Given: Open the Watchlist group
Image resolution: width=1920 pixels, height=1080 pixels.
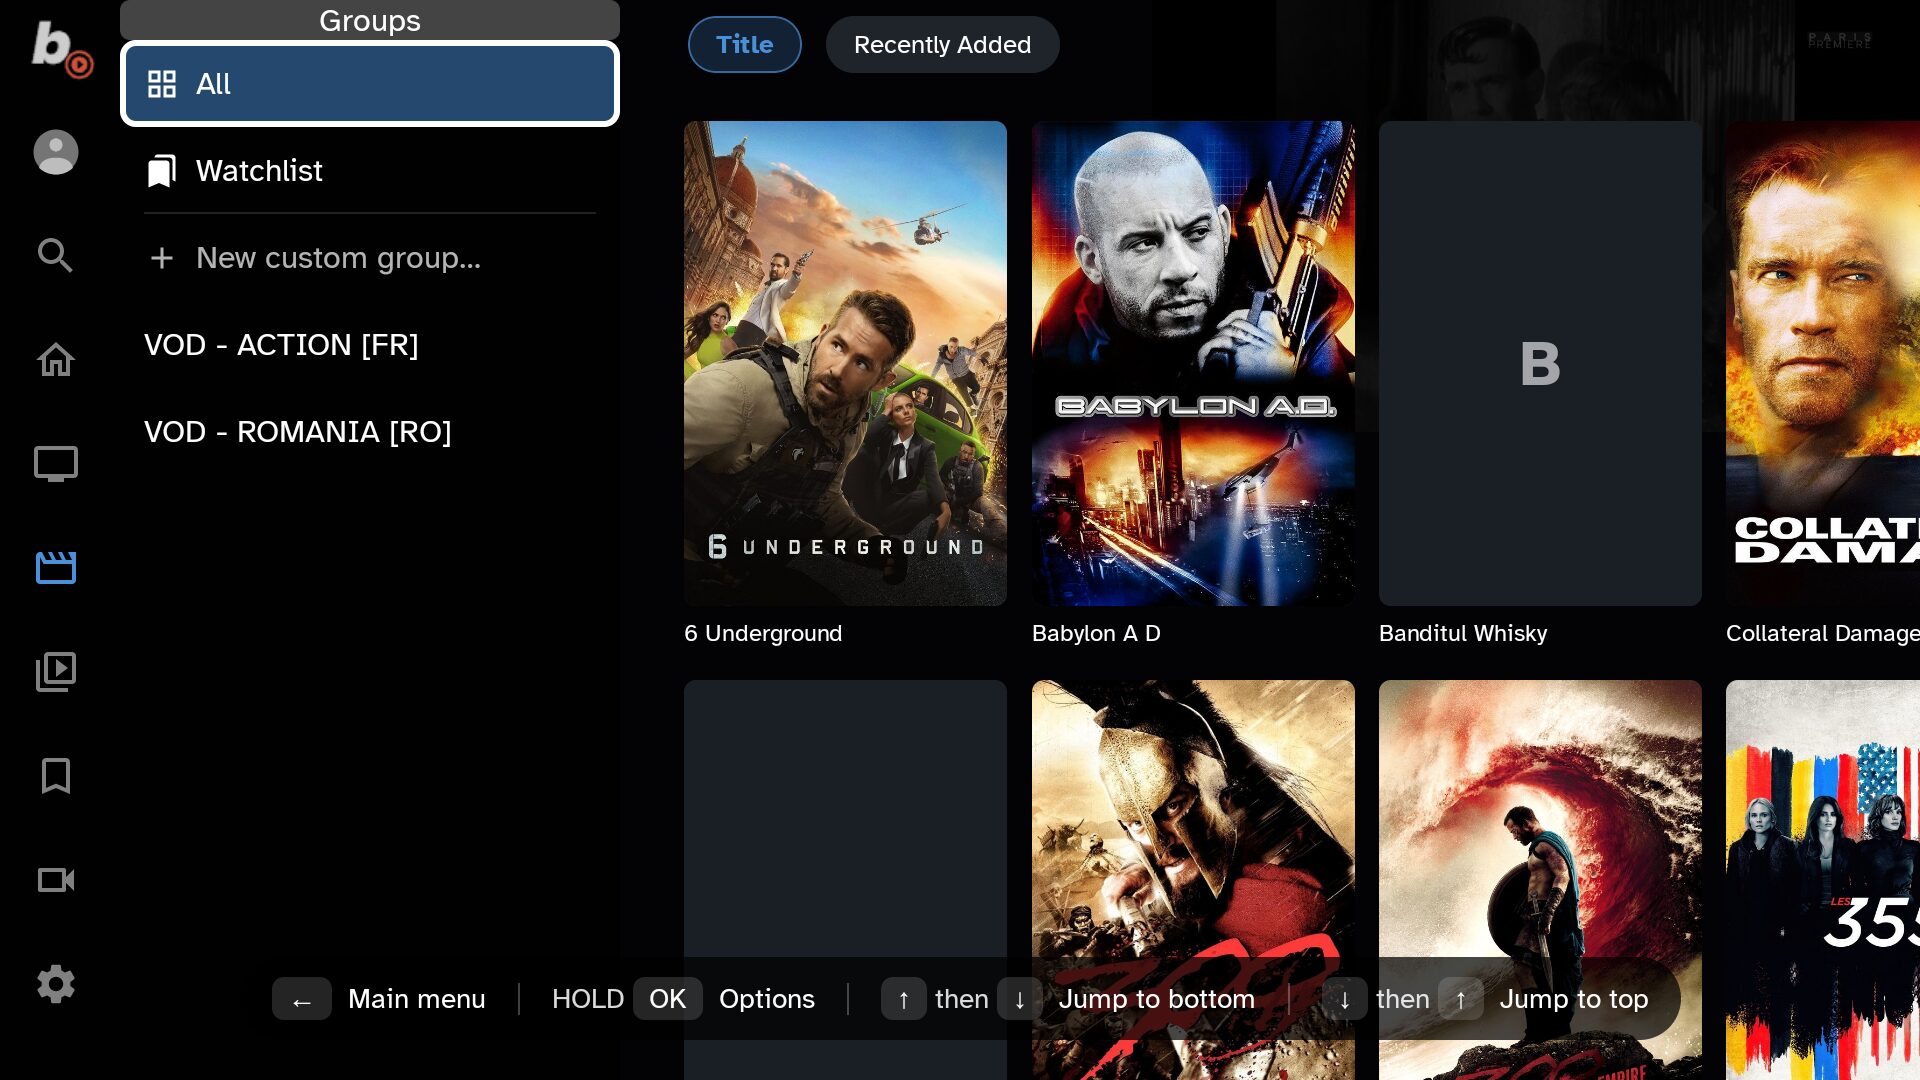Looking at the screenshot, I should pyautogui.click(x=370, y=171).
